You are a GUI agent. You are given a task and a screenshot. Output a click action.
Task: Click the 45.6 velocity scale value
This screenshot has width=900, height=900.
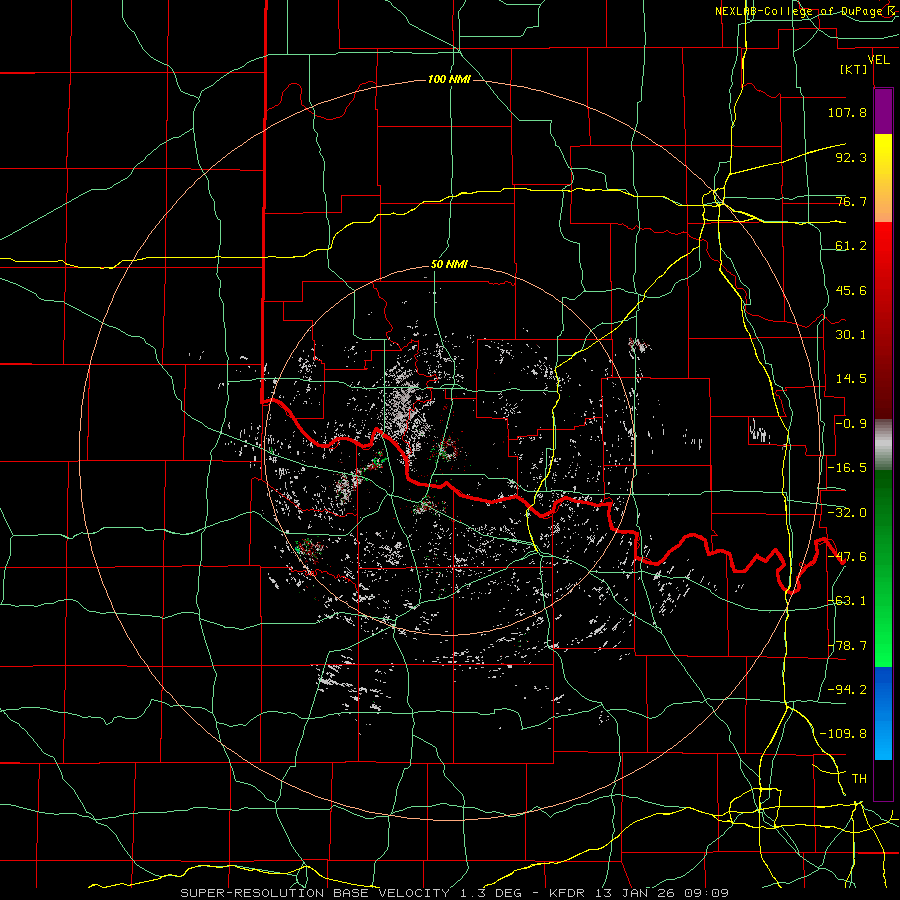click(851, 290)
